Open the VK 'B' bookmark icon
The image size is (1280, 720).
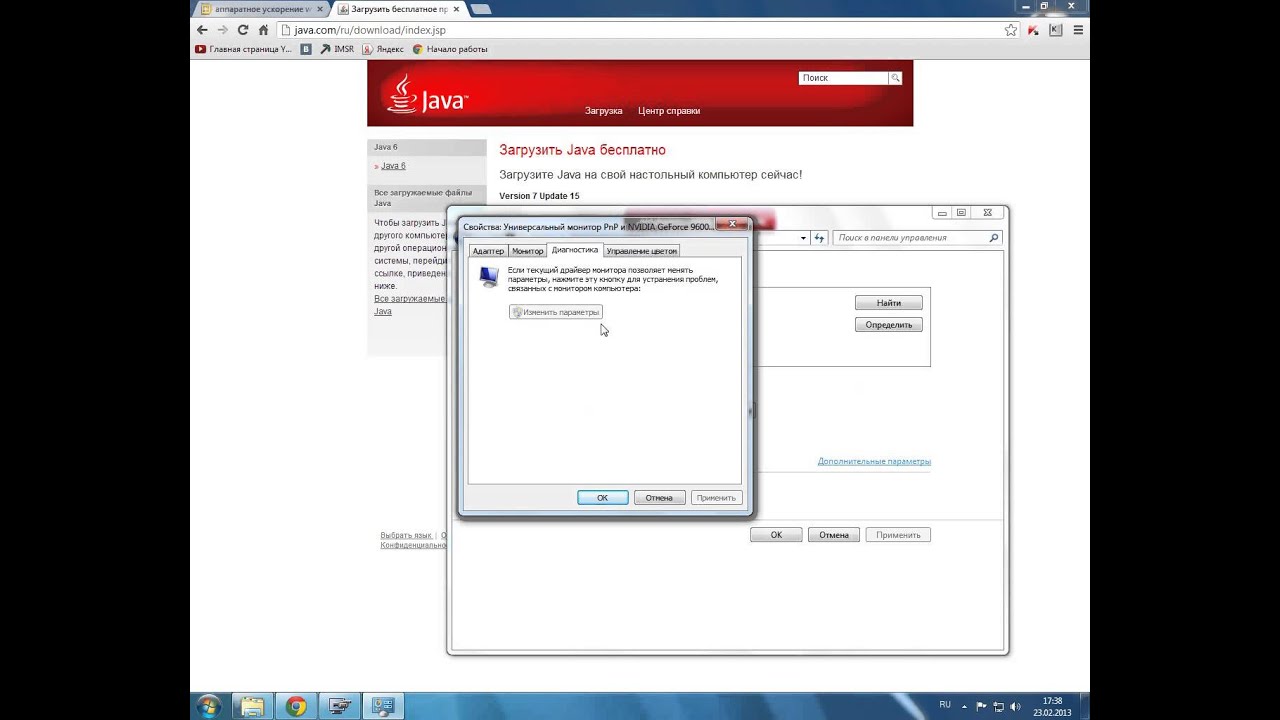coord(306,49)
